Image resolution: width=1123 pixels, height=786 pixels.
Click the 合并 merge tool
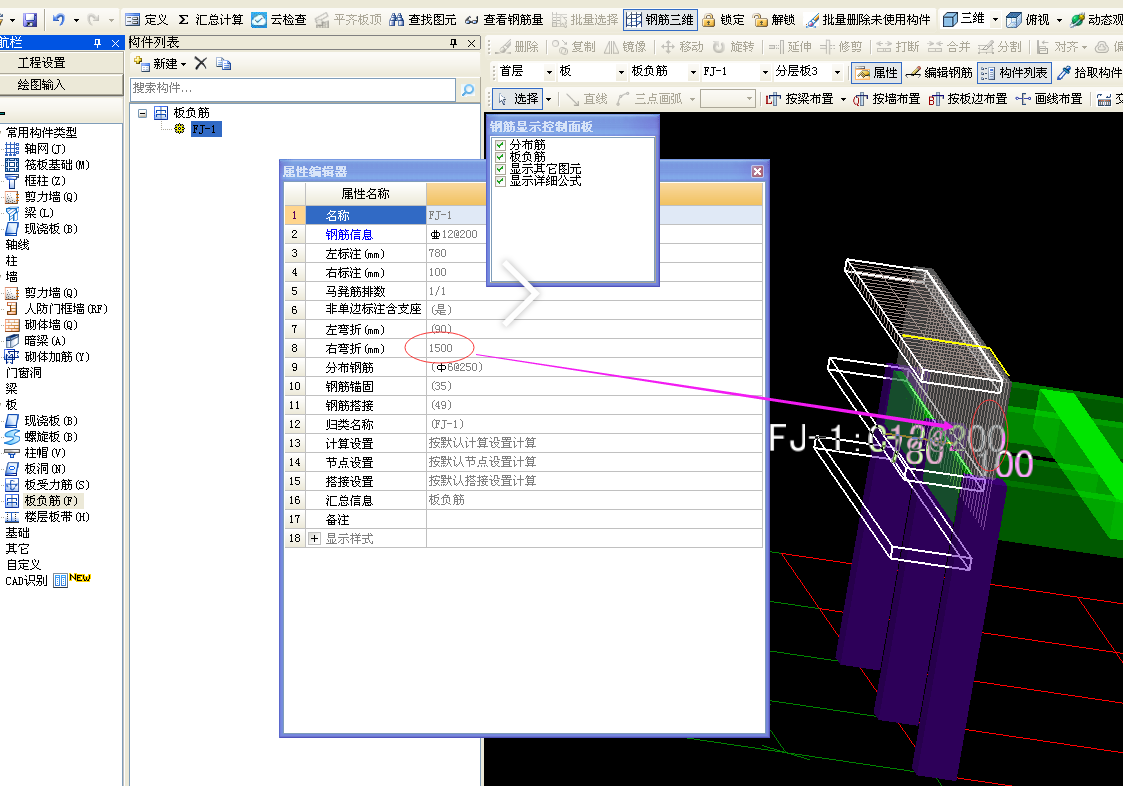click(x=949, y=47)
